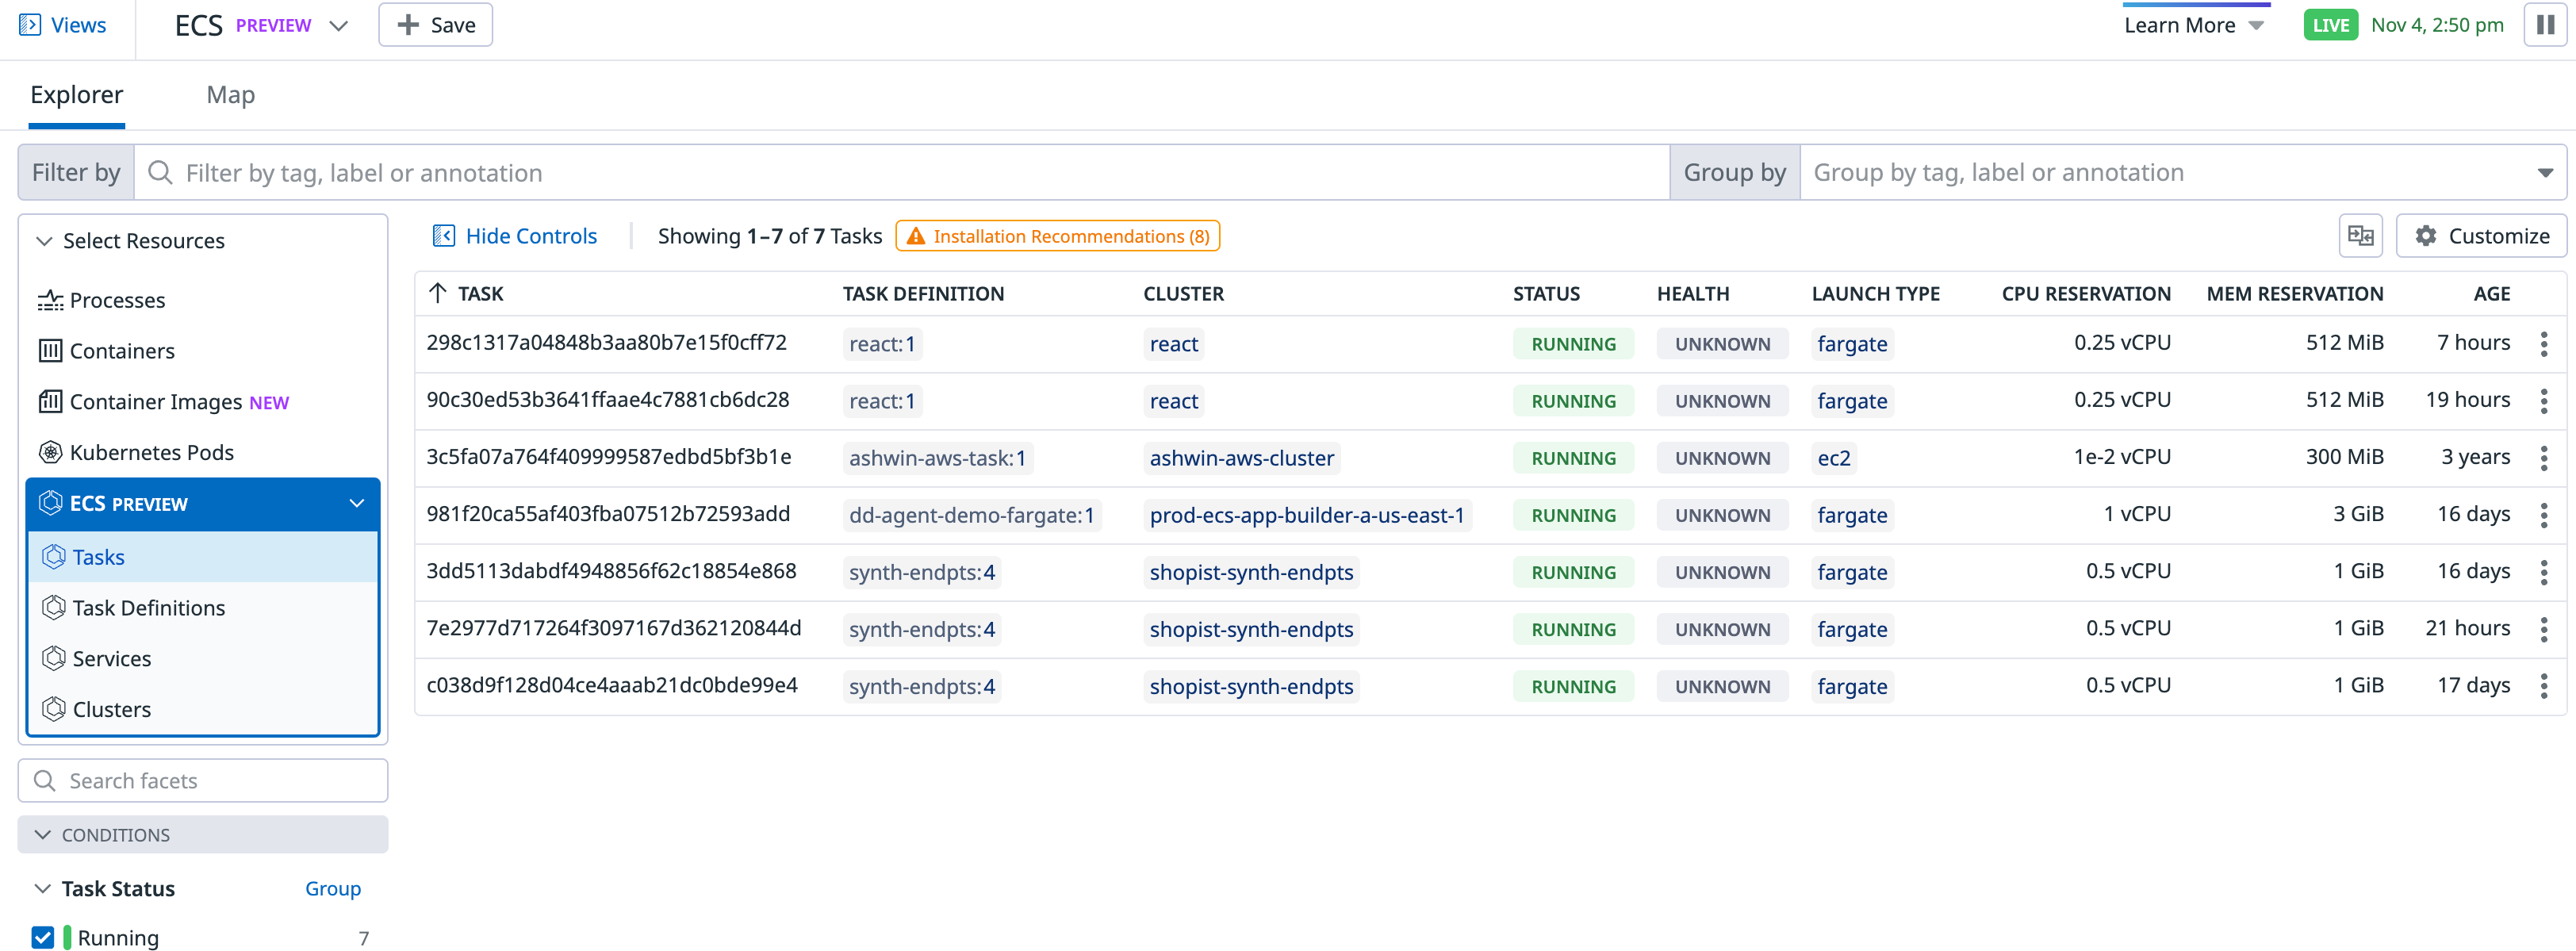Click the Customize gear icon
Screen dimensions: 2576x951
(x=2426, y=236)
